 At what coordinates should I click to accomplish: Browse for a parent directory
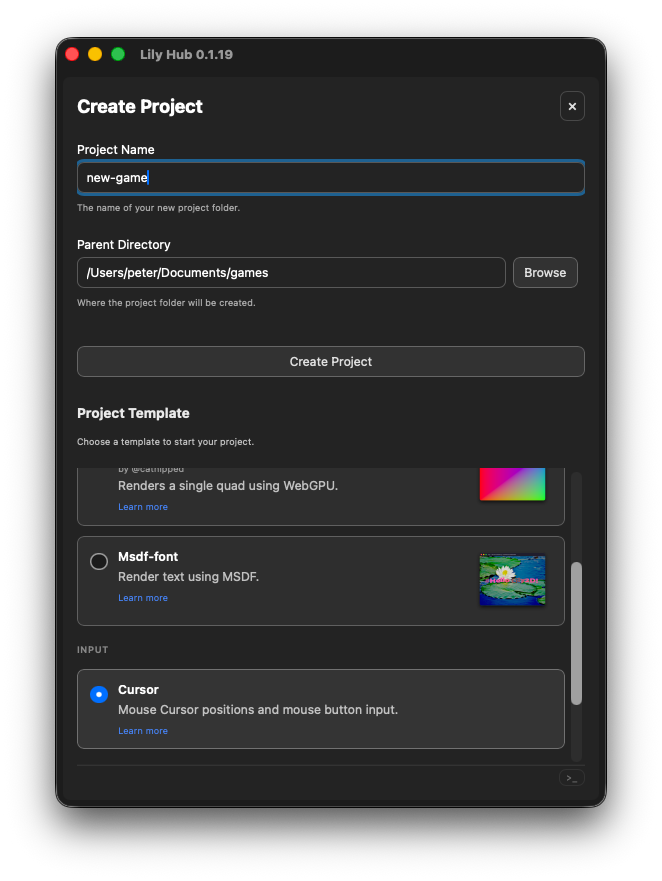pyautogui.click(x=545, y=273)
